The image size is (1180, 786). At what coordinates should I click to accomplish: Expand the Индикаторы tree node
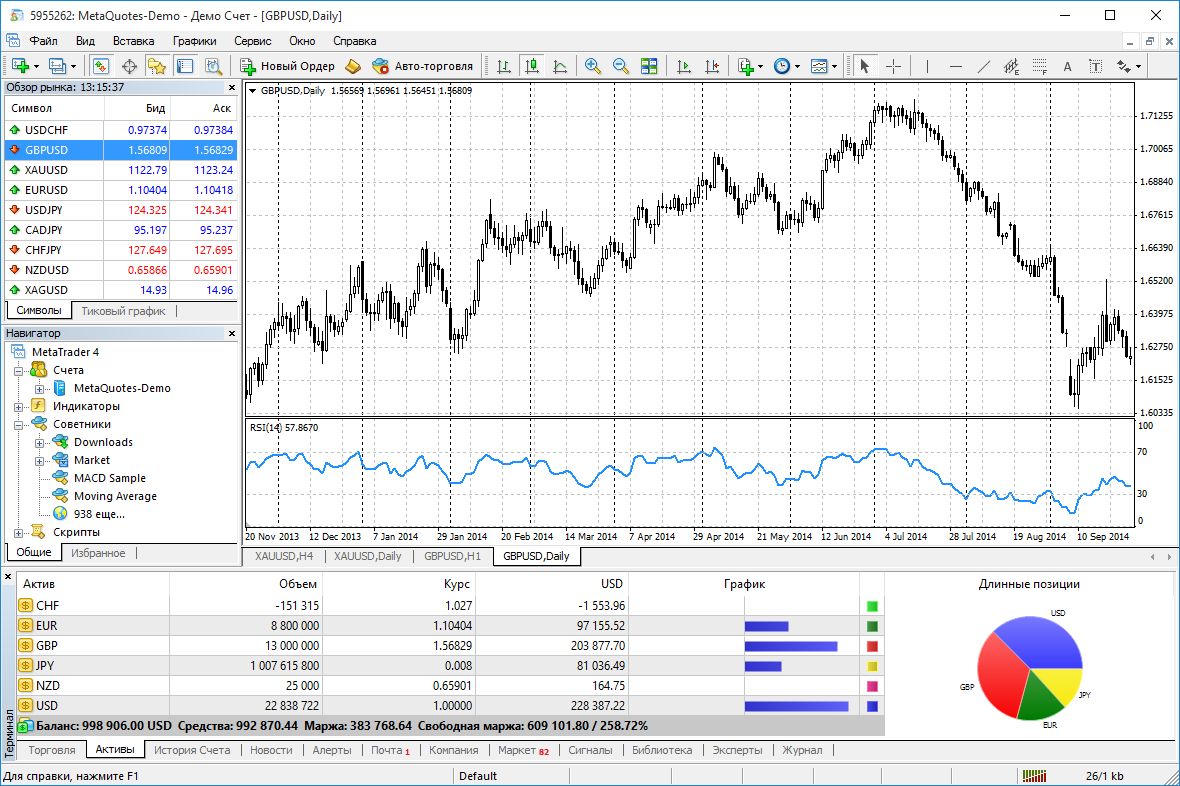pos(19,407)
